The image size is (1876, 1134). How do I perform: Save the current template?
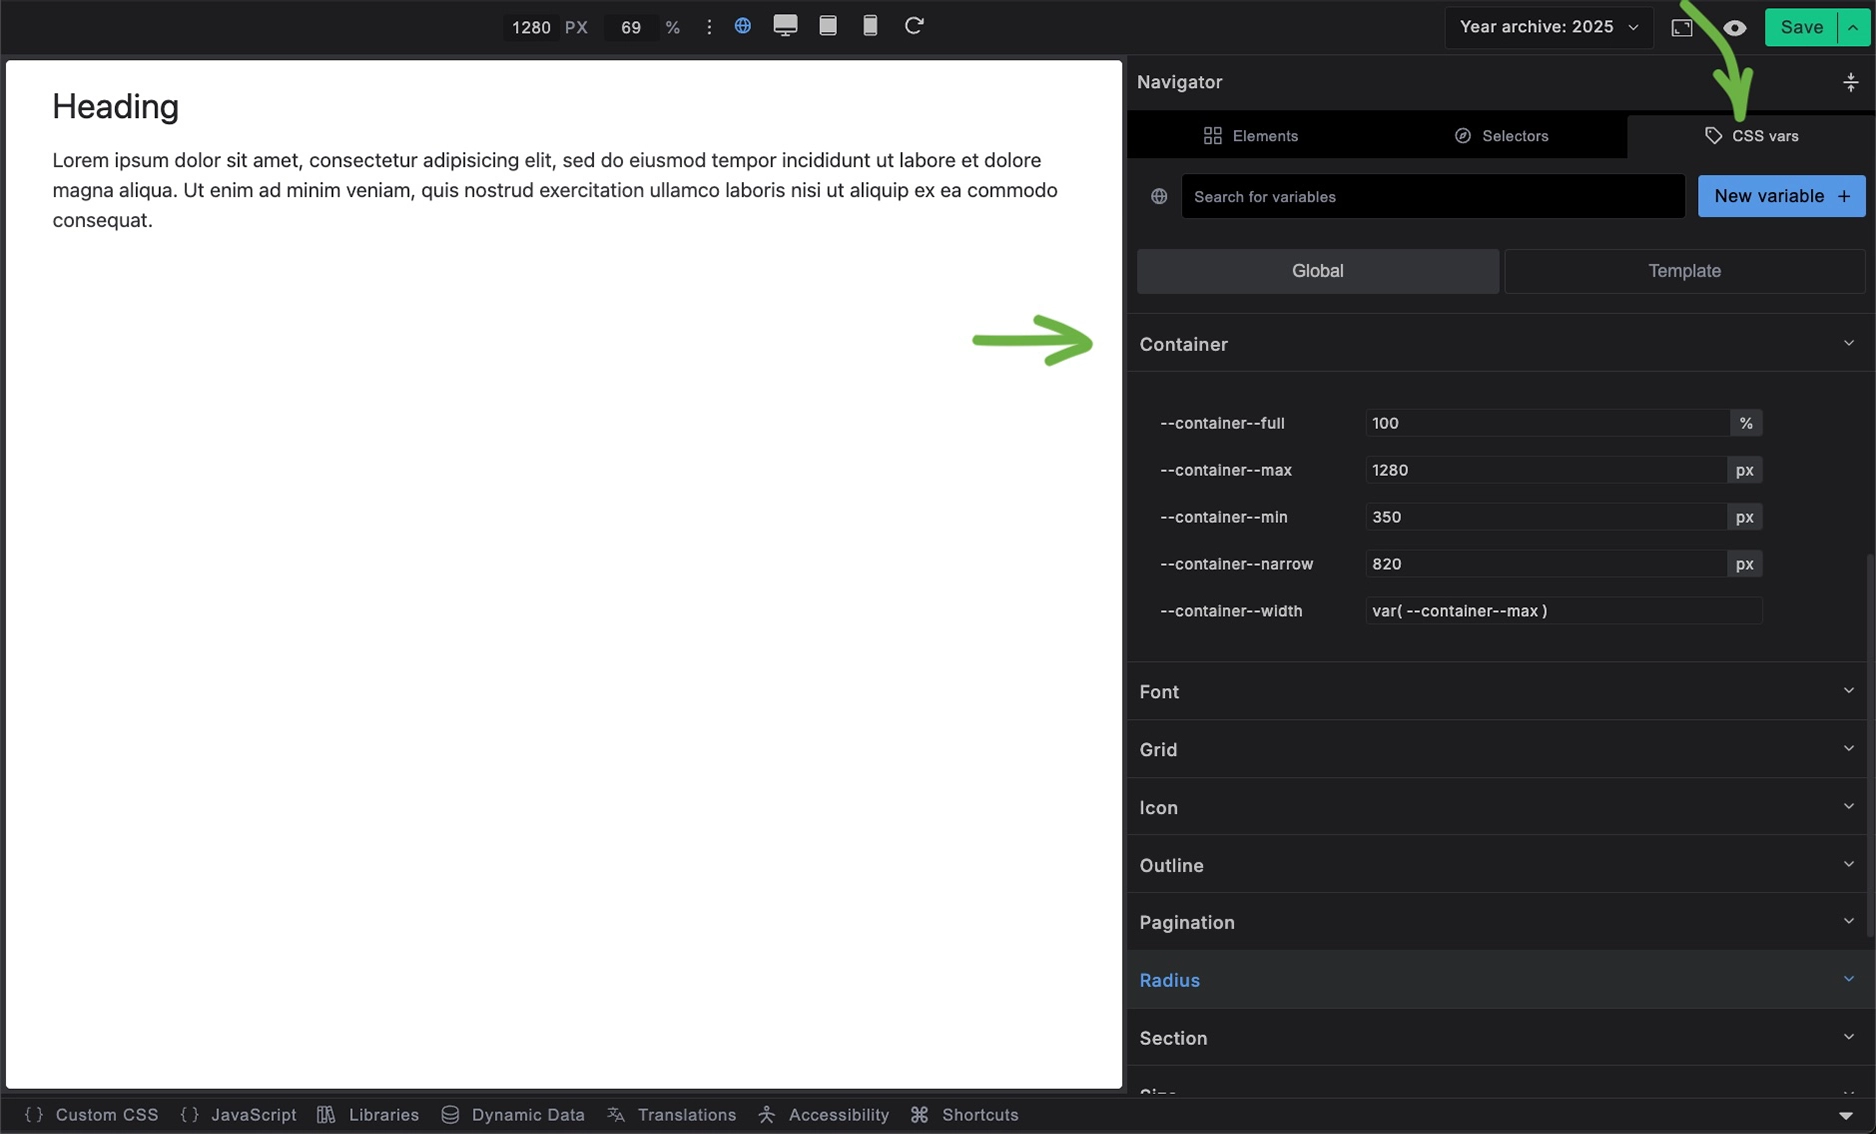pos(1799,27)
